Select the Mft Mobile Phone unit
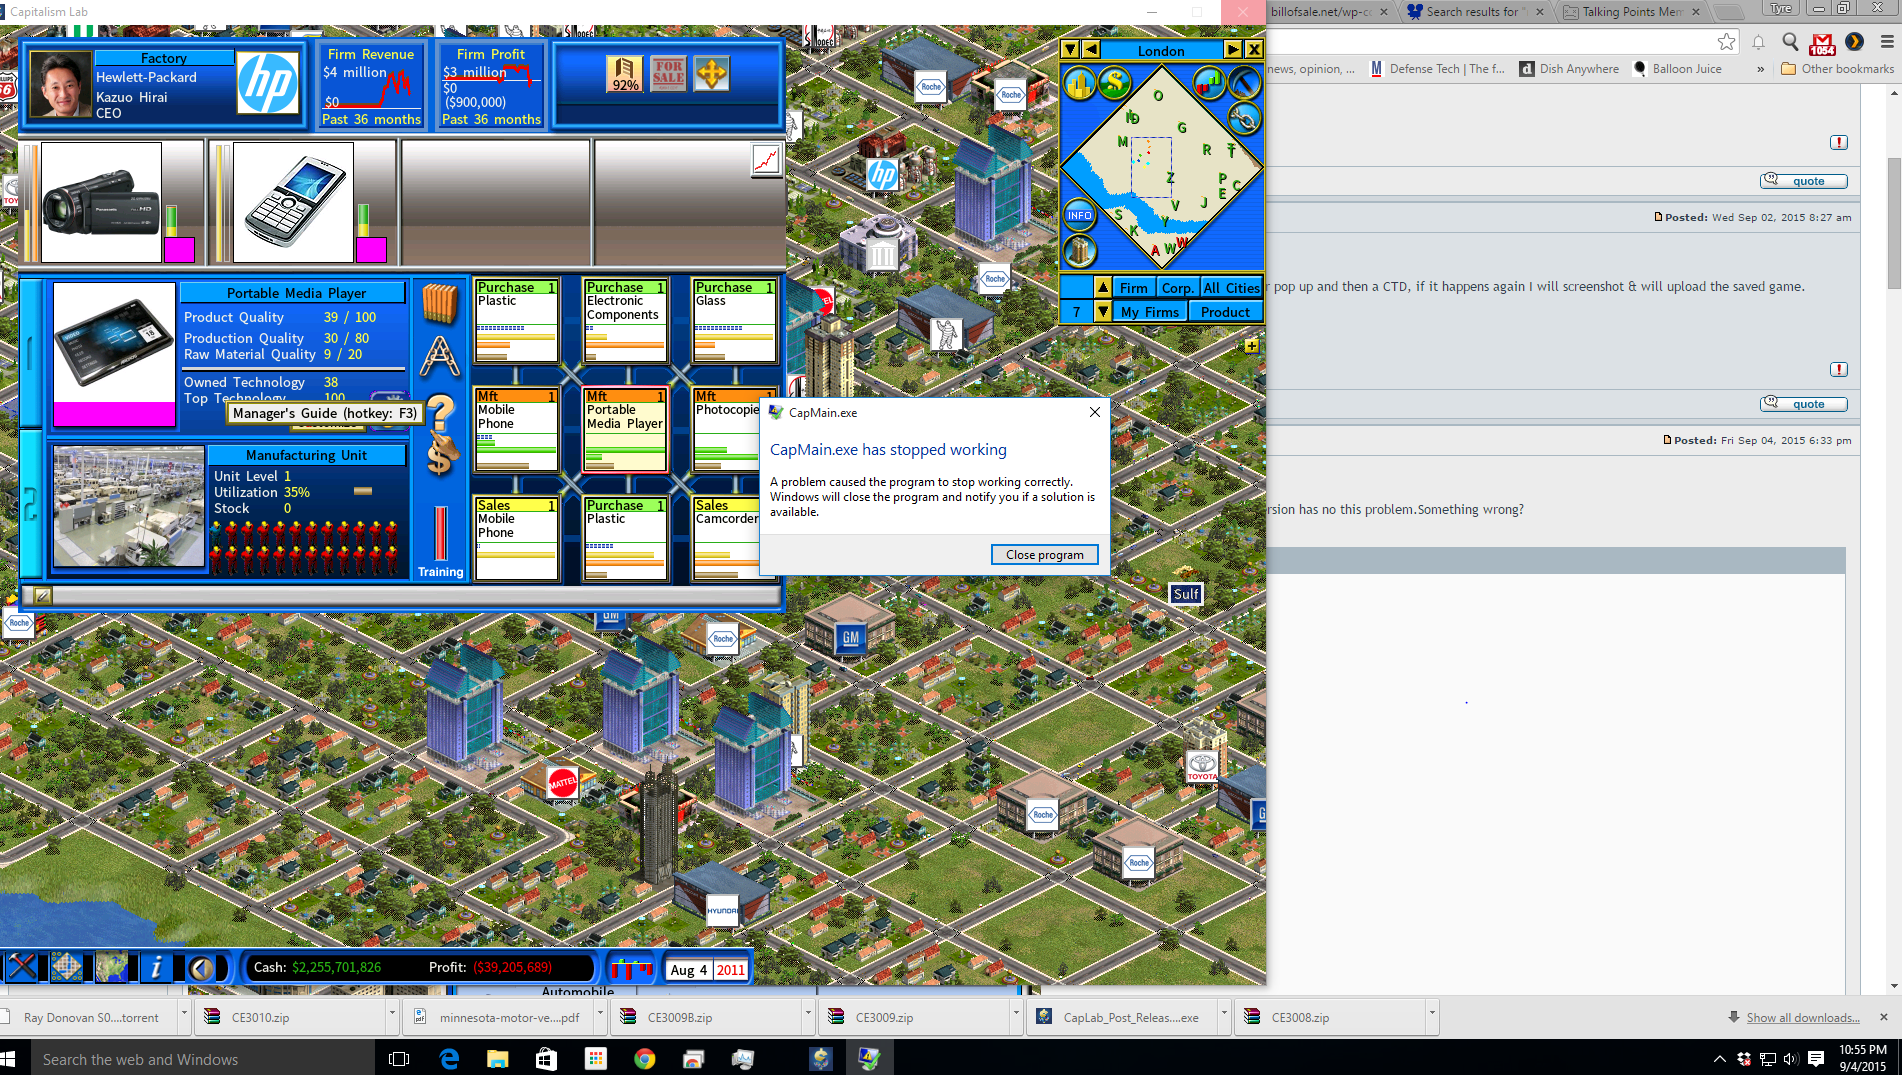 [516, 430]
